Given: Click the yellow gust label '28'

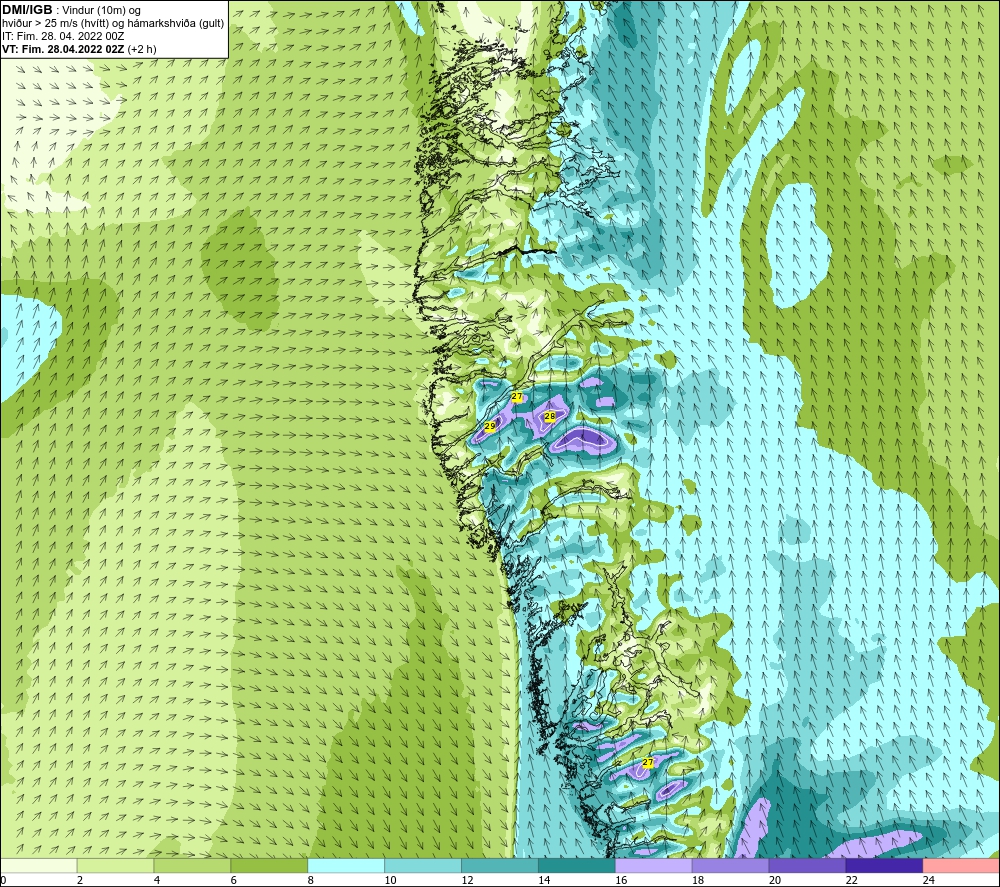Looking at the screenshot, I should point(549,416).
